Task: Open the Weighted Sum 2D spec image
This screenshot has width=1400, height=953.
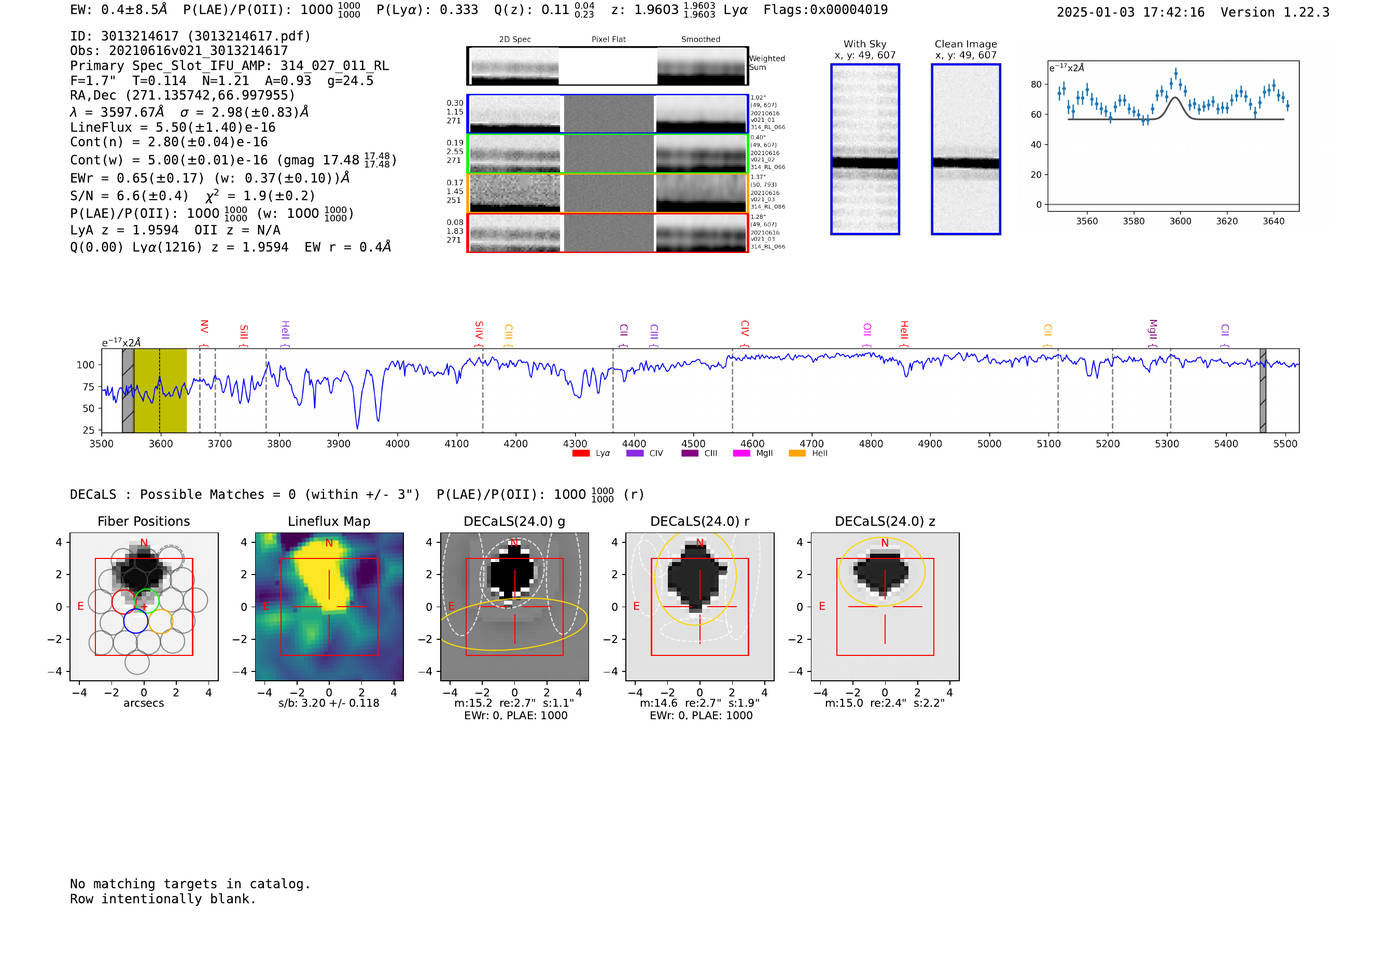Action: (607, 66)
